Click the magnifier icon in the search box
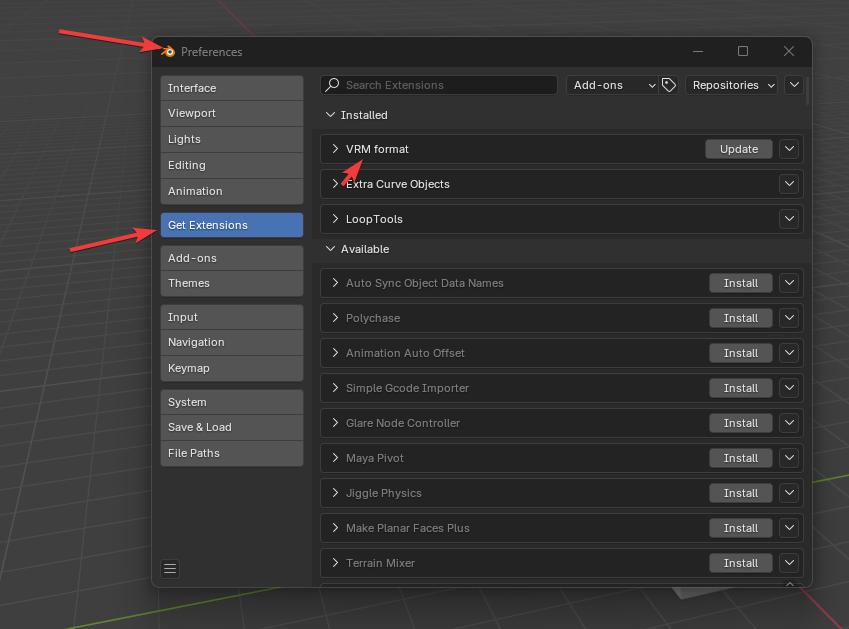 334,86
